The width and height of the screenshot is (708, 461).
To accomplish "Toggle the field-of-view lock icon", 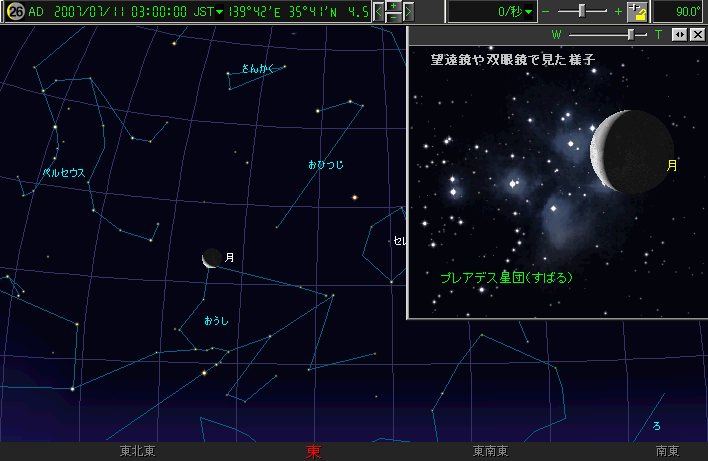I will (636, 12).
